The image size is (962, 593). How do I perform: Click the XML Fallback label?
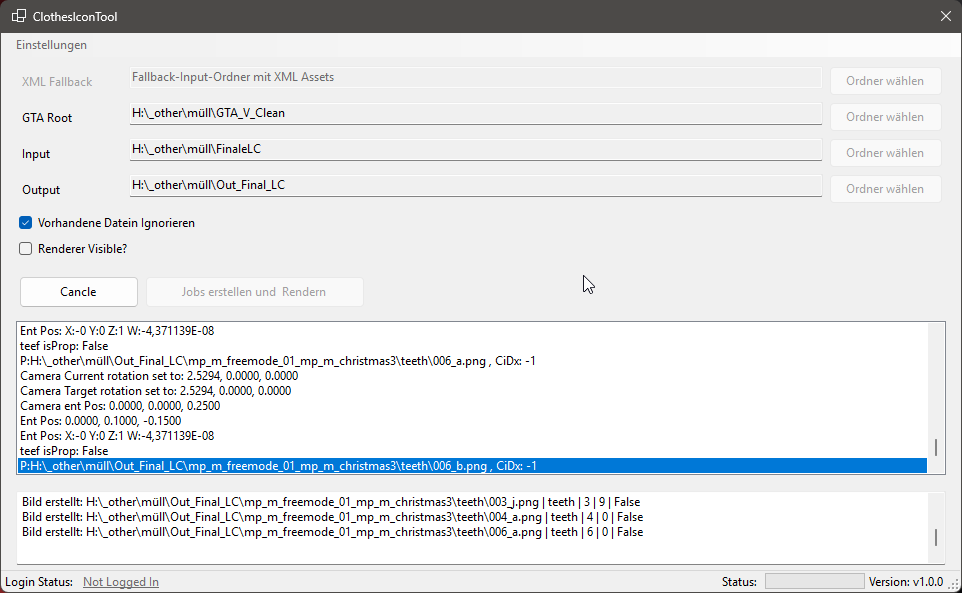pyautogui.click(x=57, y=82)
